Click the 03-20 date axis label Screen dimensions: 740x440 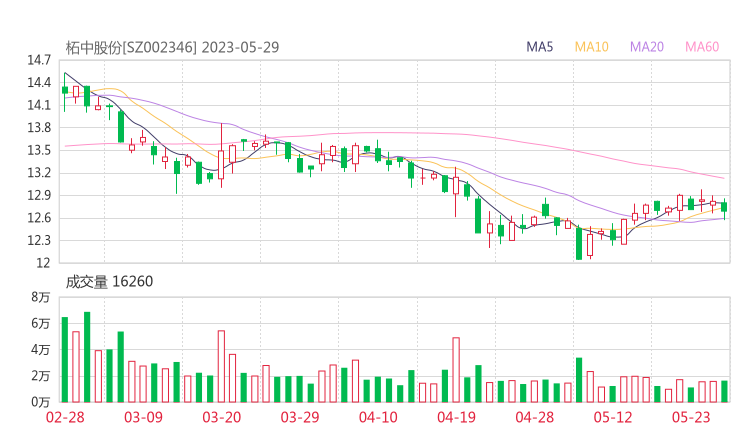click(222, 417)
